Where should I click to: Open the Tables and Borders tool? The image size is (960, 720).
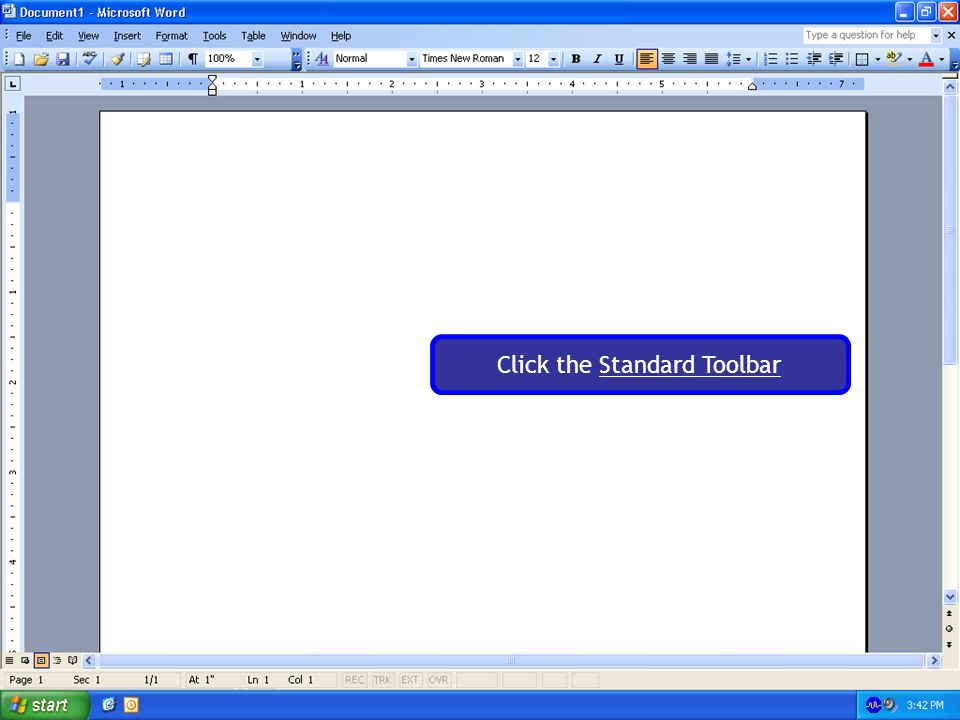144,59
